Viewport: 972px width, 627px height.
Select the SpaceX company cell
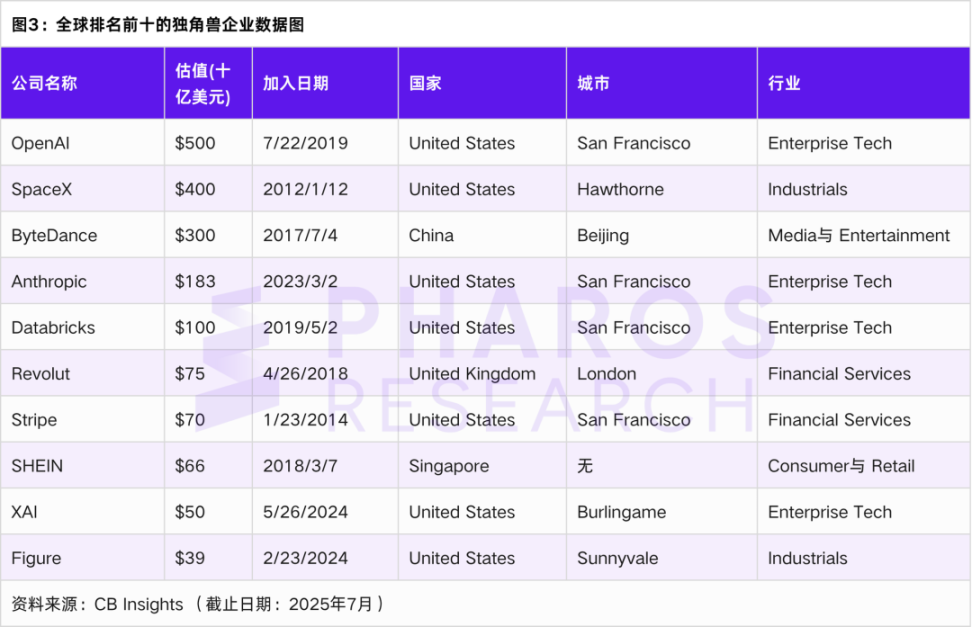pos(41,189)
